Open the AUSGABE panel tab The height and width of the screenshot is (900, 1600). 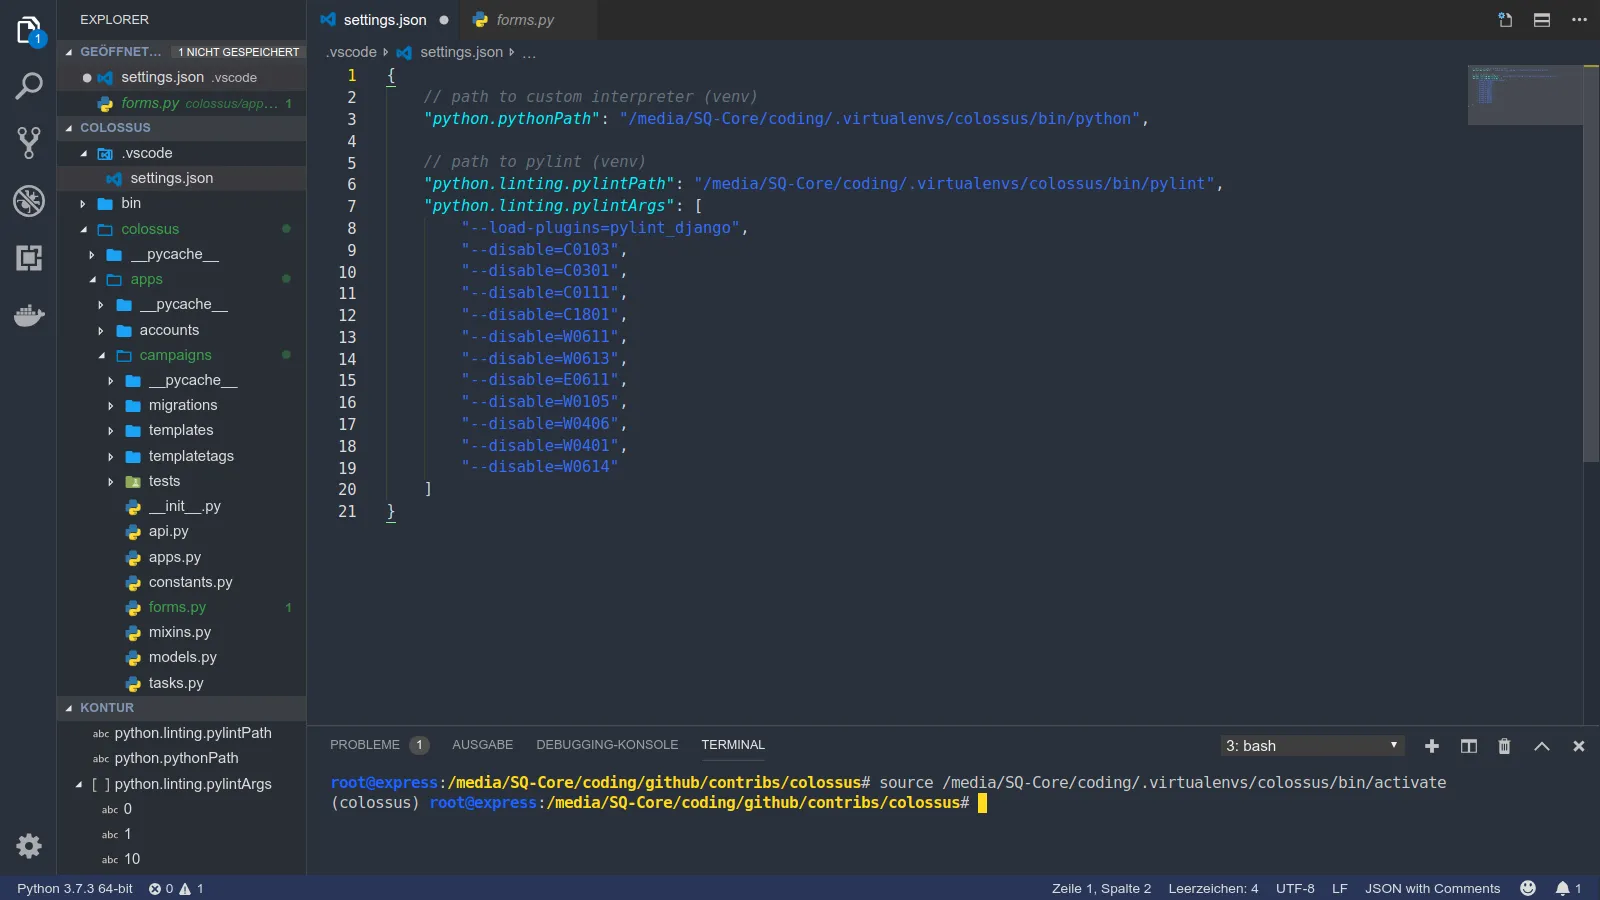(x=482, y=745)
